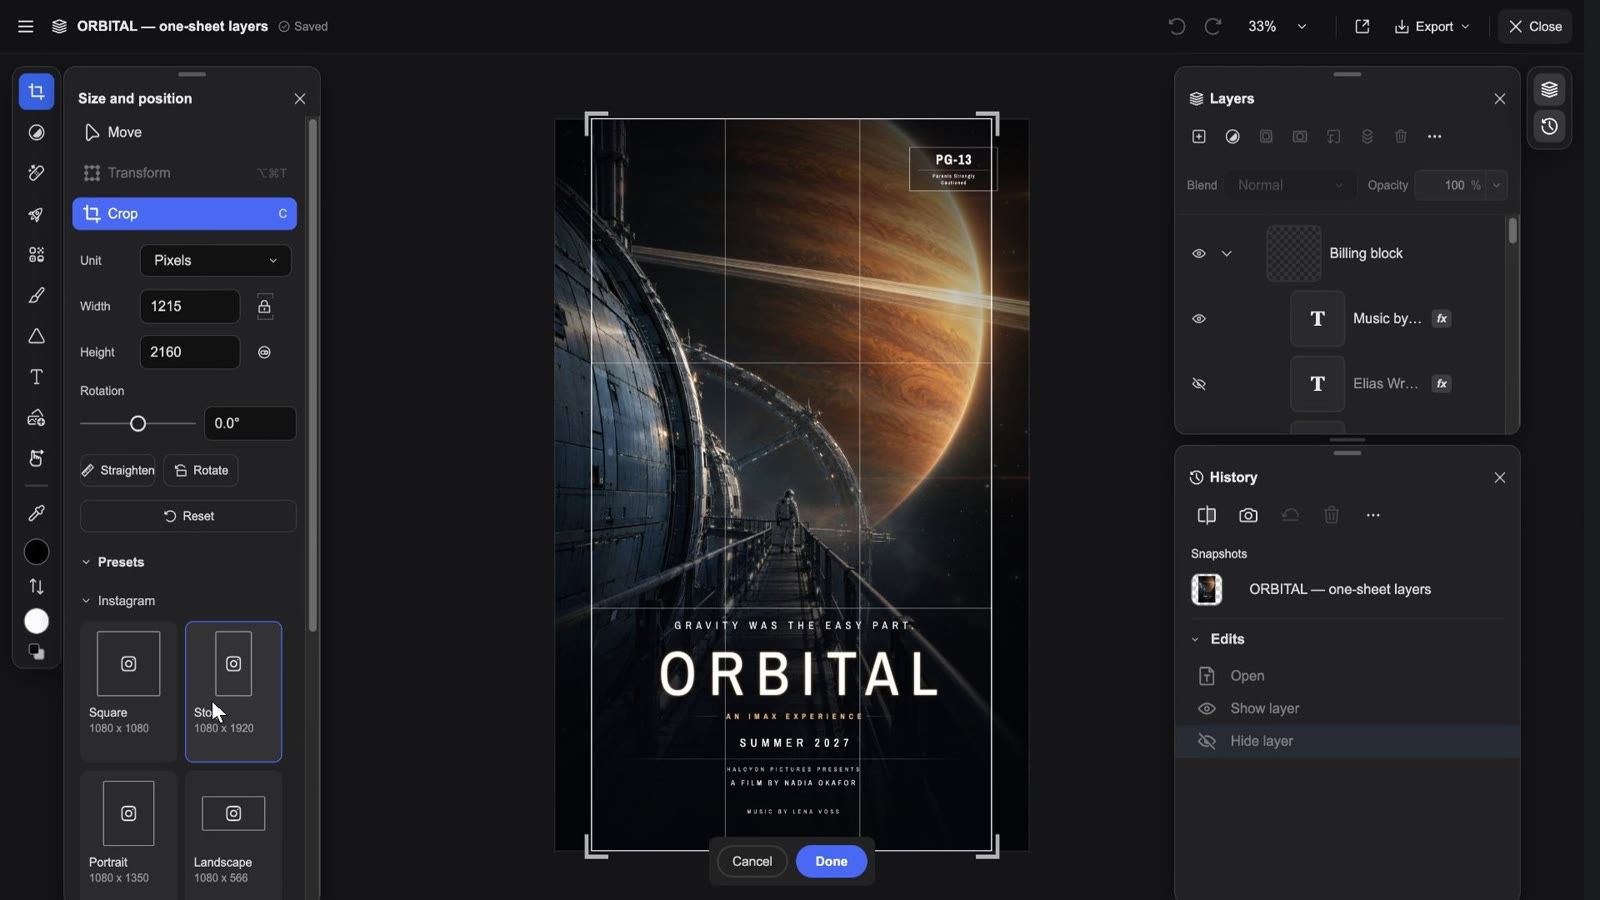Viewport: 1600px width, 900px height.
Task: Select the hand gesture tool
Action: click(x=36, y=458)
